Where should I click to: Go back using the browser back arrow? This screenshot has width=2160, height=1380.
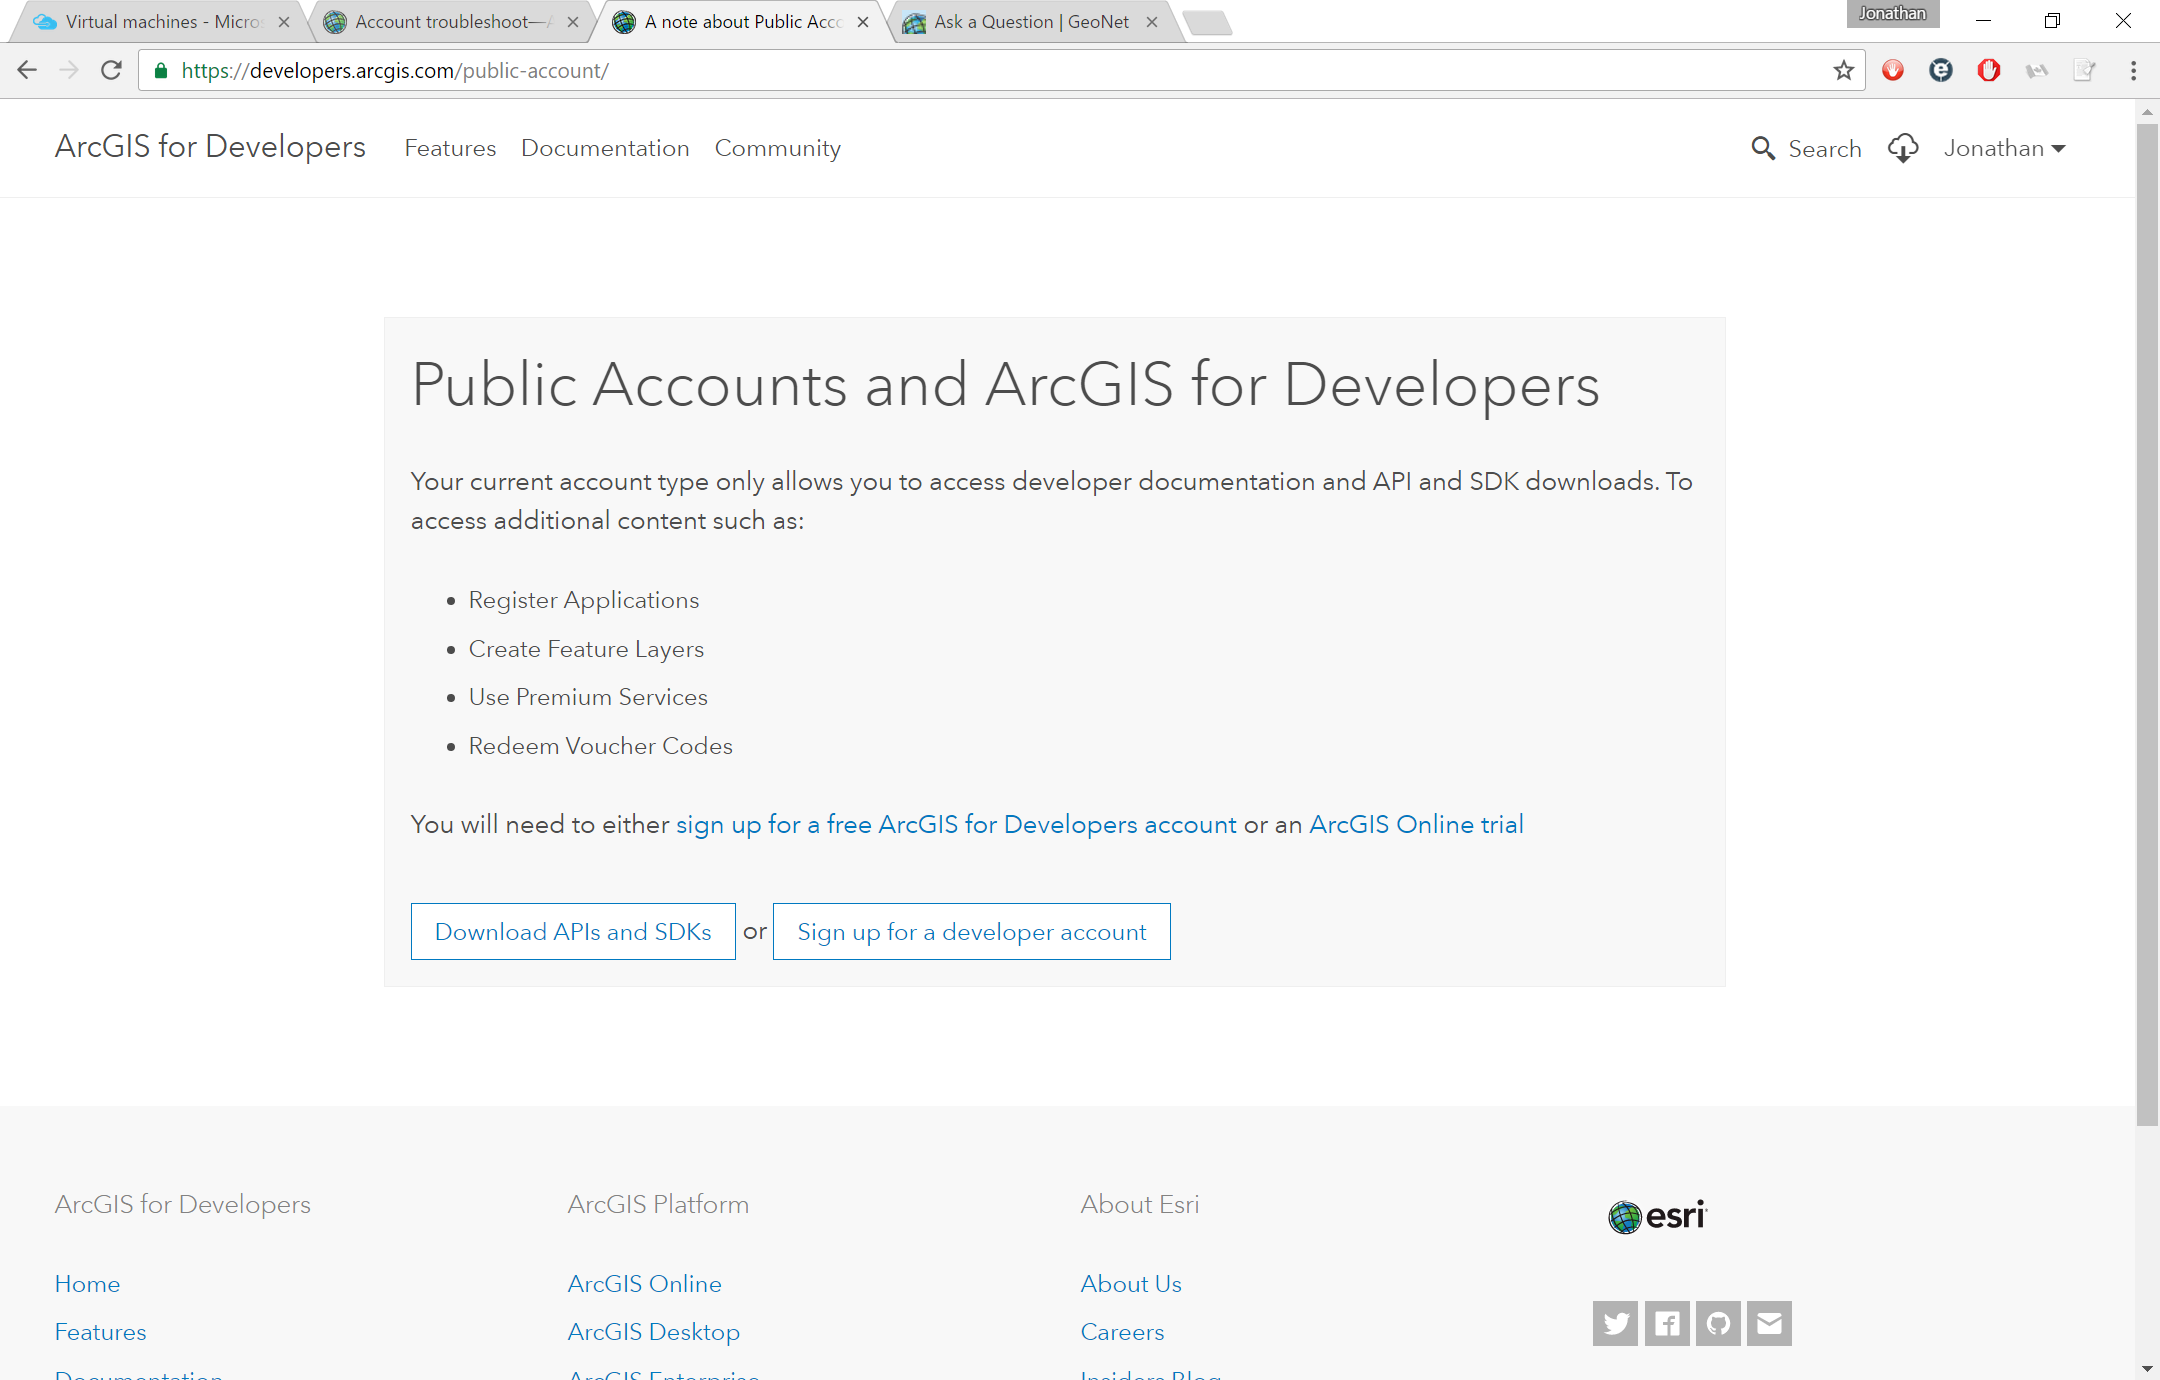click(x=27, y=70)
